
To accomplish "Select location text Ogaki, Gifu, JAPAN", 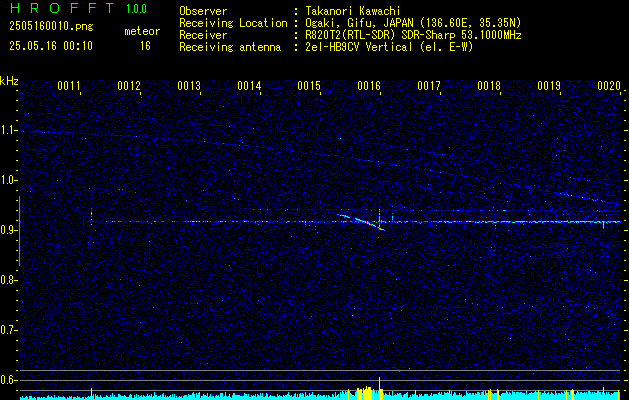I will pos(360,23).
